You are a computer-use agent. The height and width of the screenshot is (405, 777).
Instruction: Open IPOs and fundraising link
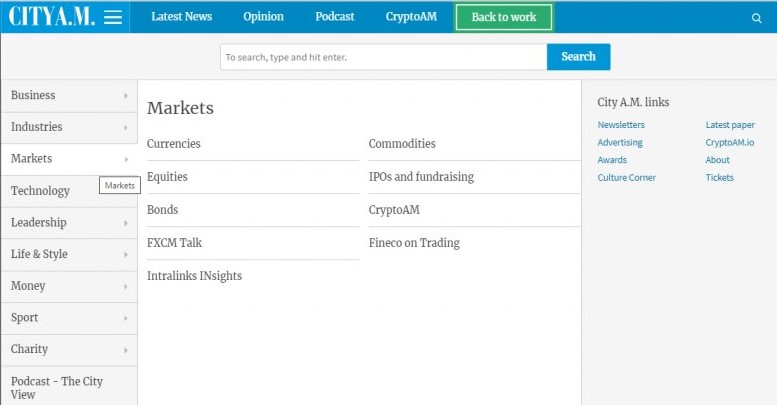[x=421, y=177]
